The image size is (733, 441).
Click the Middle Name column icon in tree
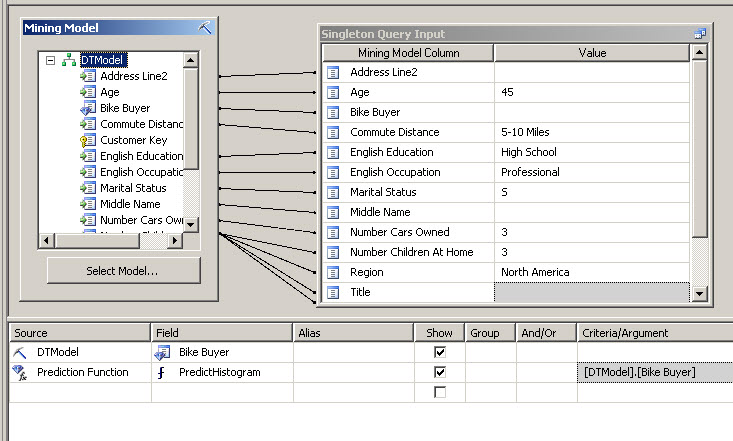coord(88,204)
